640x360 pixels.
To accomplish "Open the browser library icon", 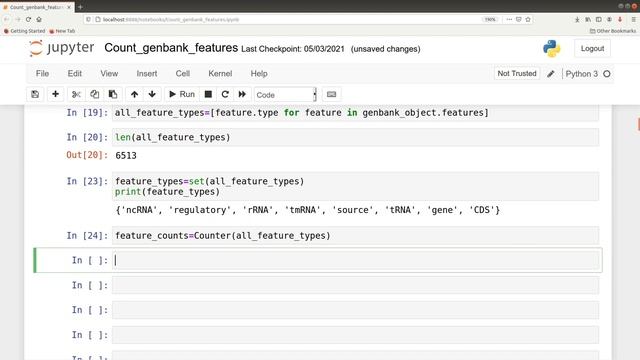I will pyautogui.click(x=588, y=19).
